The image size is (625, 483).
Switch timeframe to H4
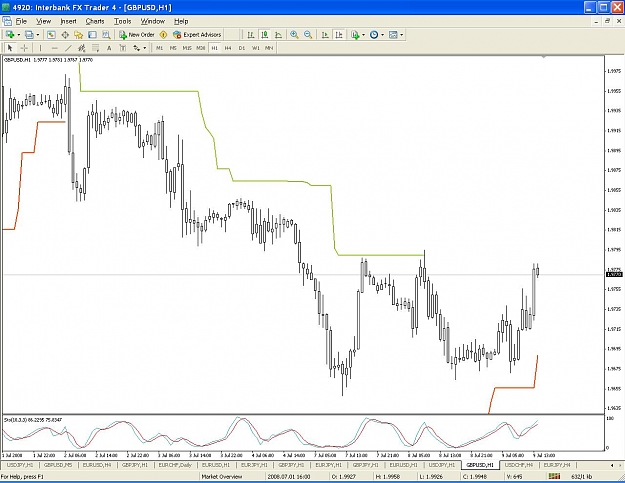[228, 48]
